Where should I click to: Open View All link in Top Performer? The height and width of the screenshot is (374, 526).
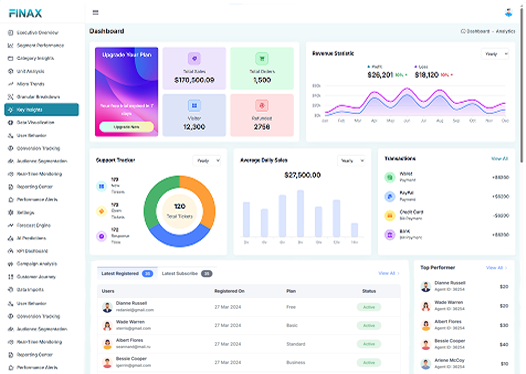(496, 268)
